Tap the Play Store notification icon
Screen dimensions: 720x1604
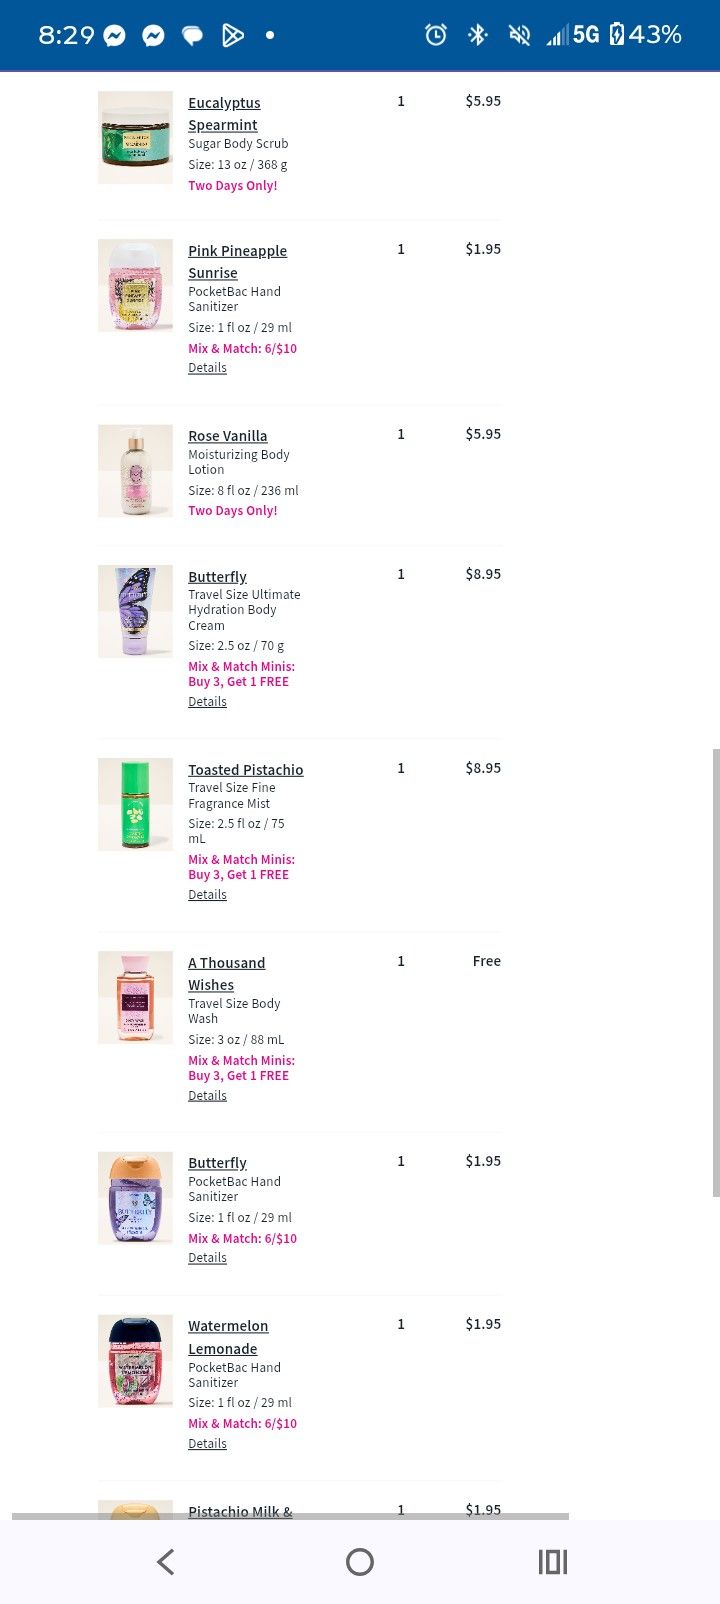point(232,36)
